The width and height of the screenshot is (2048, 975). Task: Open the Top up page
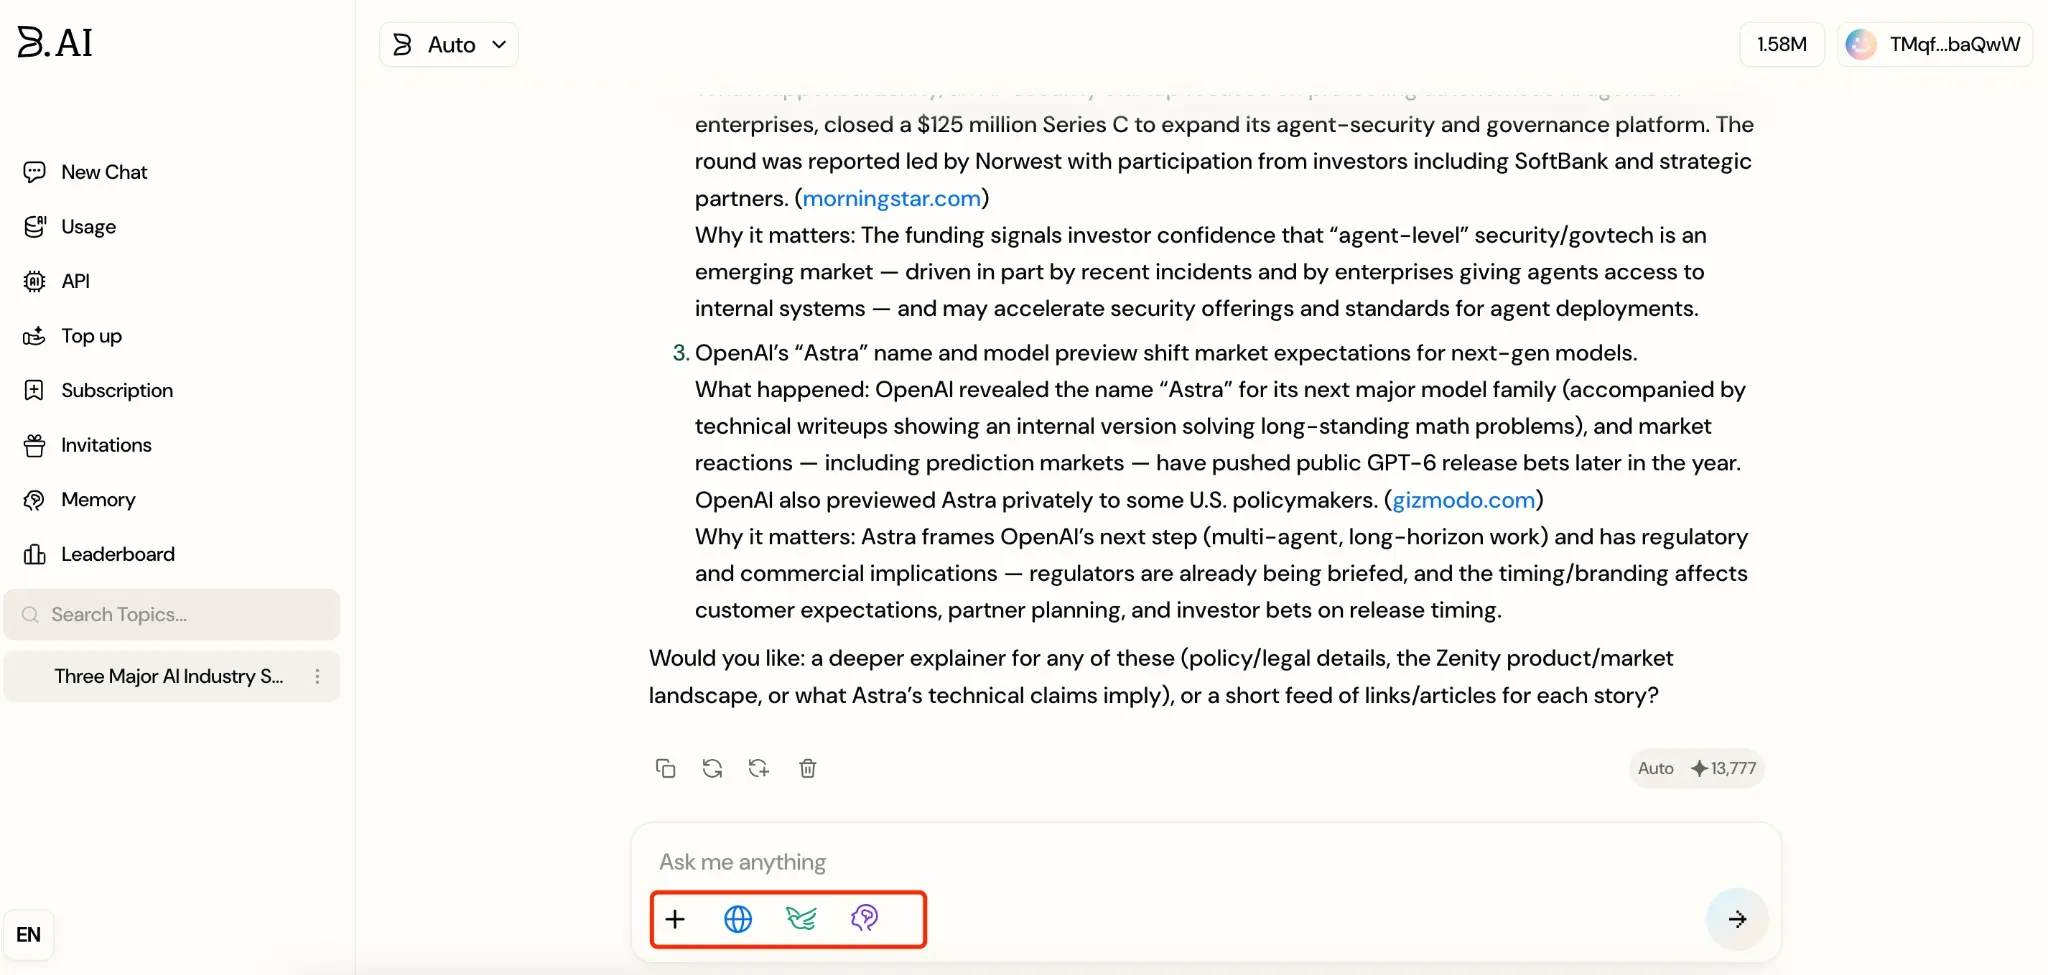[x=72, y=336]
